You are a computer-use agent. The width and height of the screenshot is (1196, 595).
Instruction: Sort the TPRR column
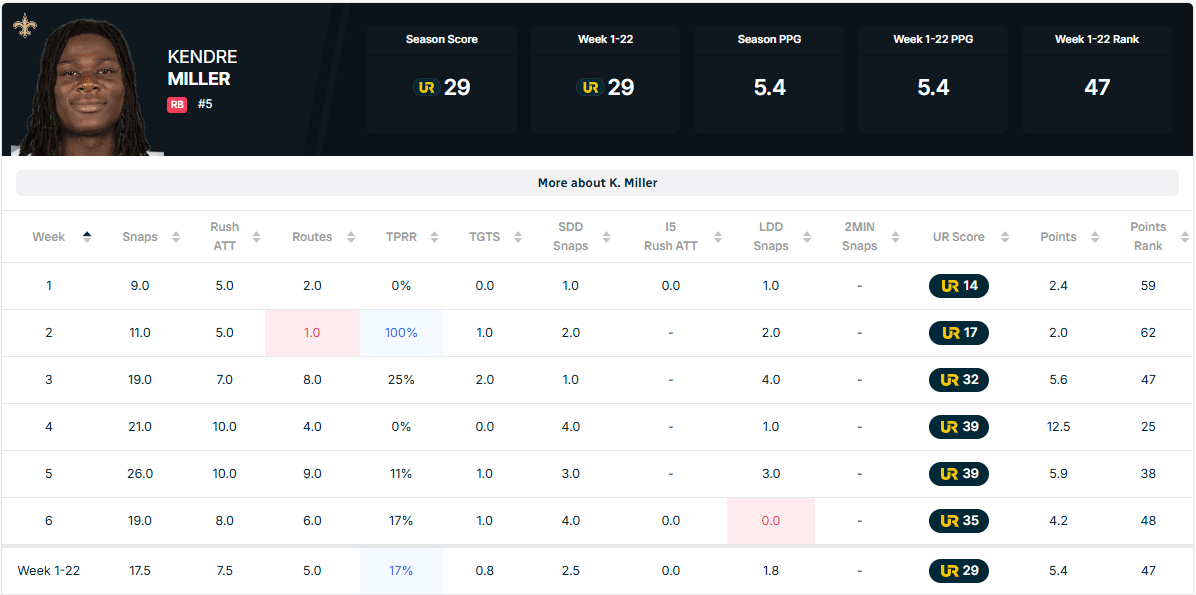435,237
